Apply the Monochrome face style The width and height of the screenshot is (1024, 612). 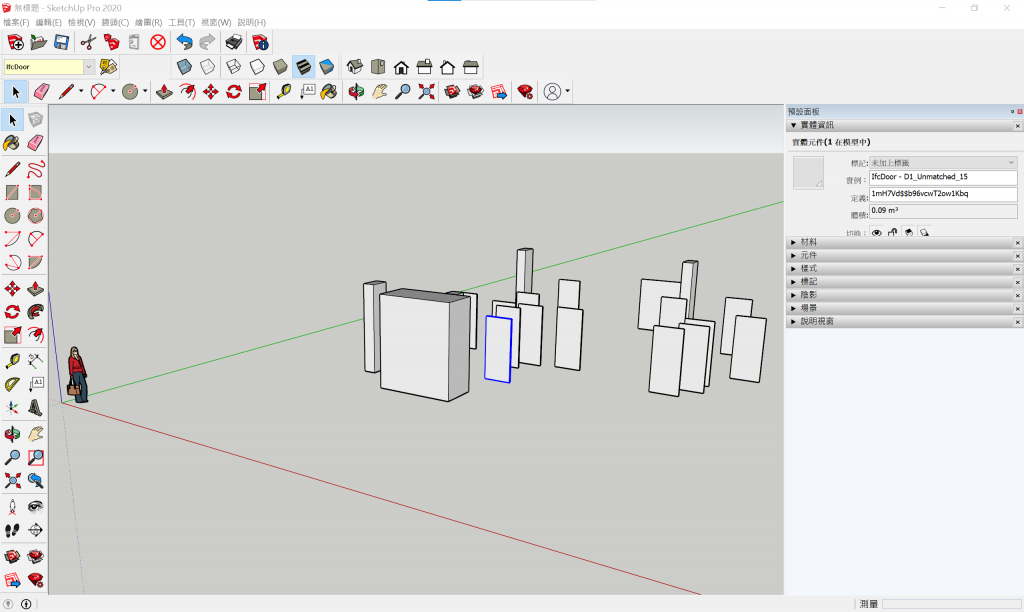[x=327, y=67]
